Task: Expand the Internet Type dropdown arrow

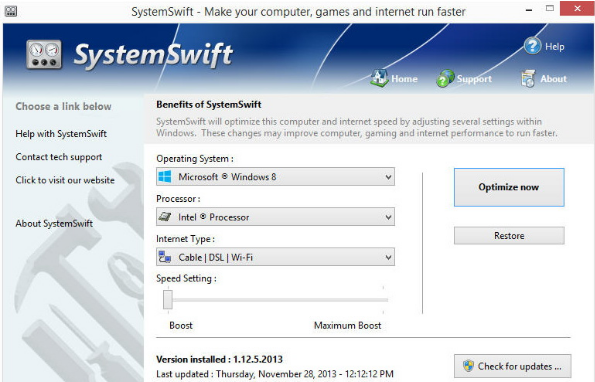Action: tap(388, 258)
